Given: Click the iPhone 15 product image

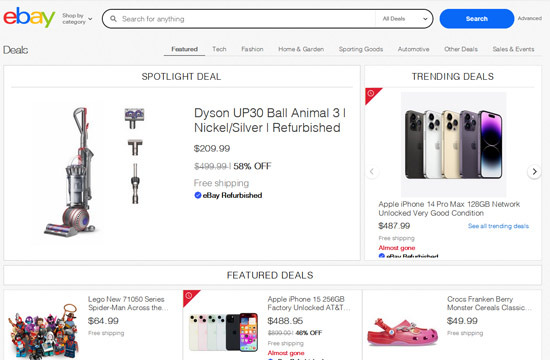Looking at the screenshot, I should point(223,332).
